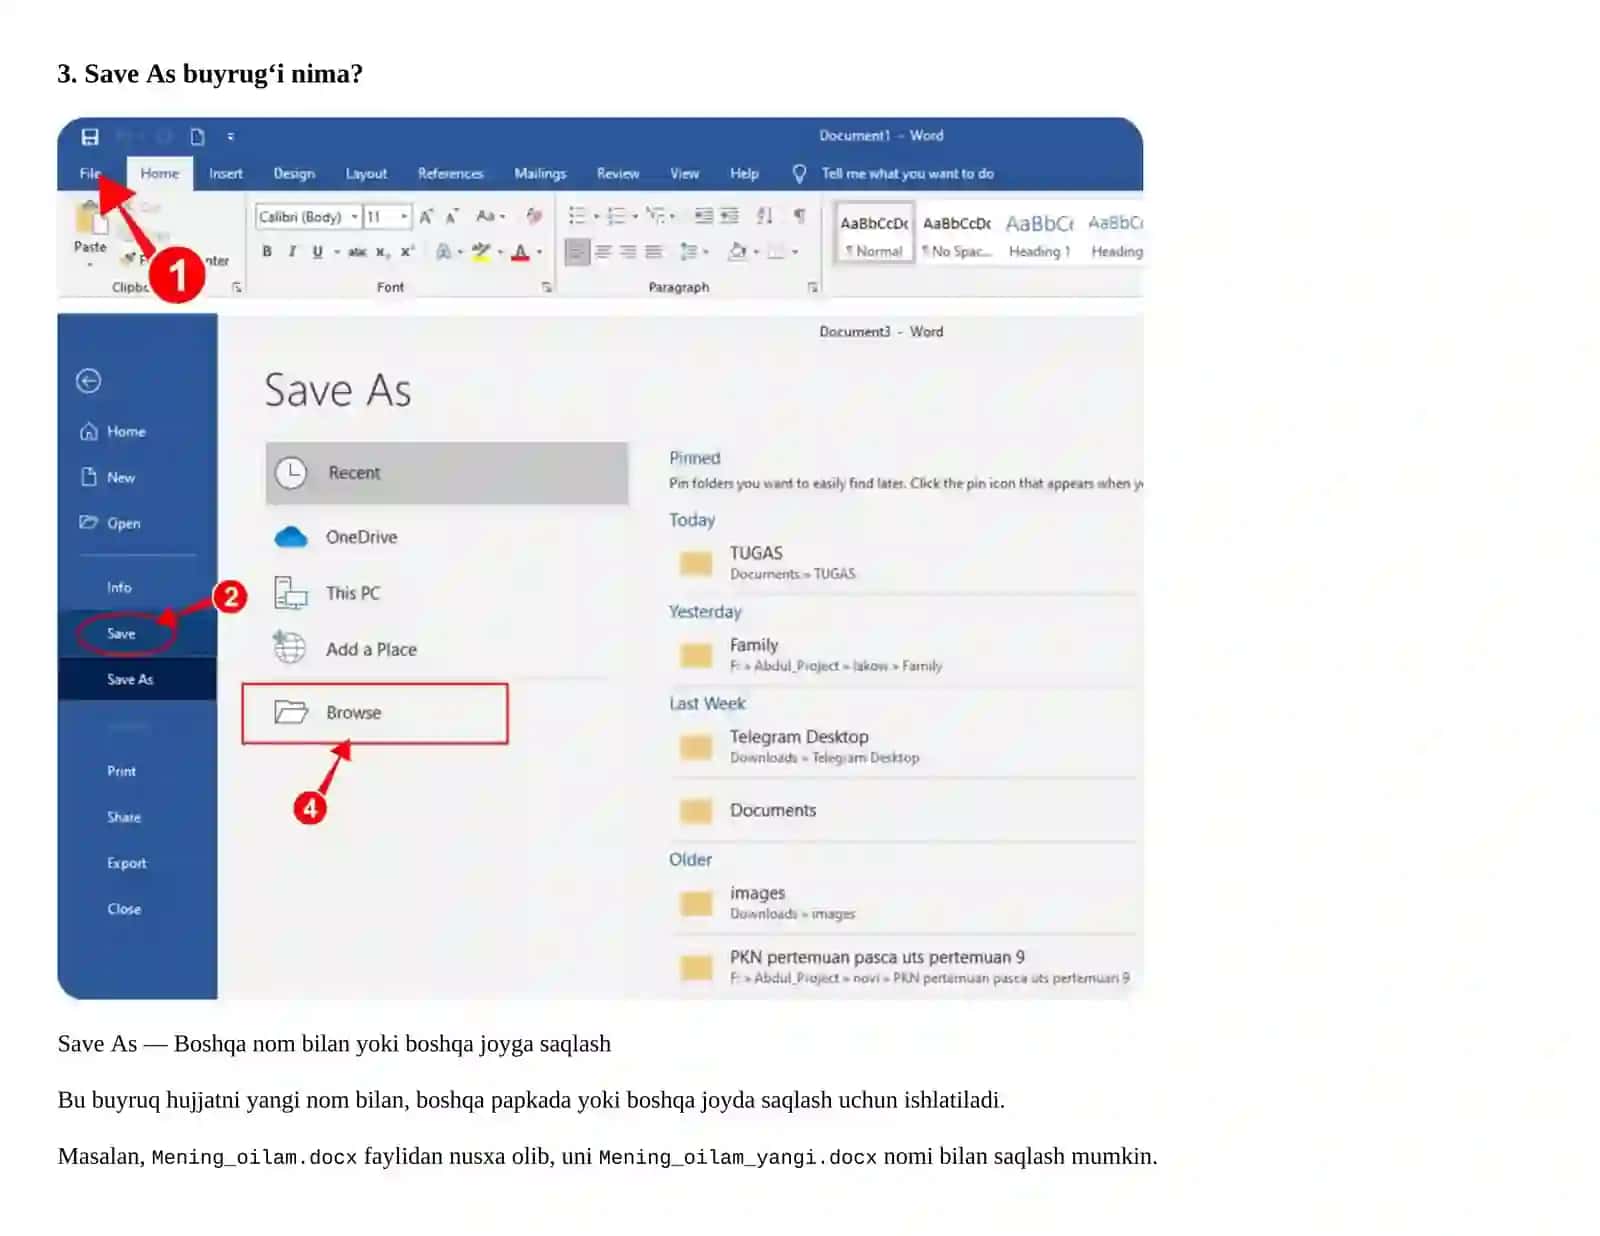Click Add a Place globe icon

(290, 648)
